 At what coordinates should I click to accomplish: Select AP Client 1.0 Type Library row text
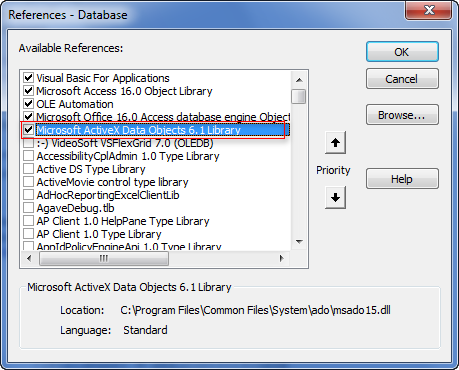click(99, 234)
